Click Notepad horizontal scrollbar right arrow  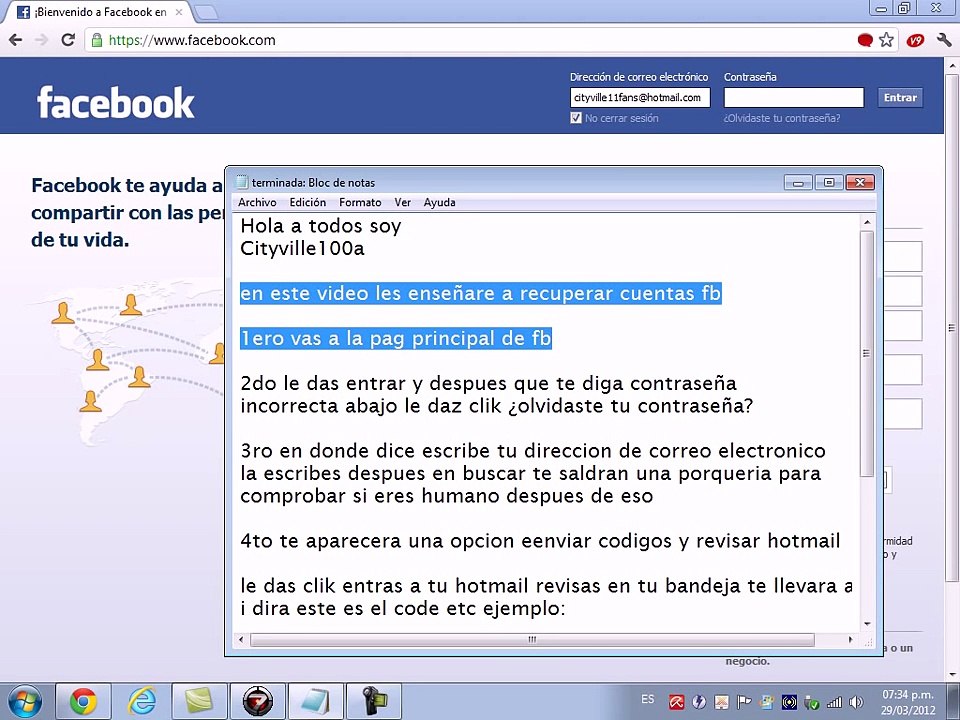pos(850,640)
